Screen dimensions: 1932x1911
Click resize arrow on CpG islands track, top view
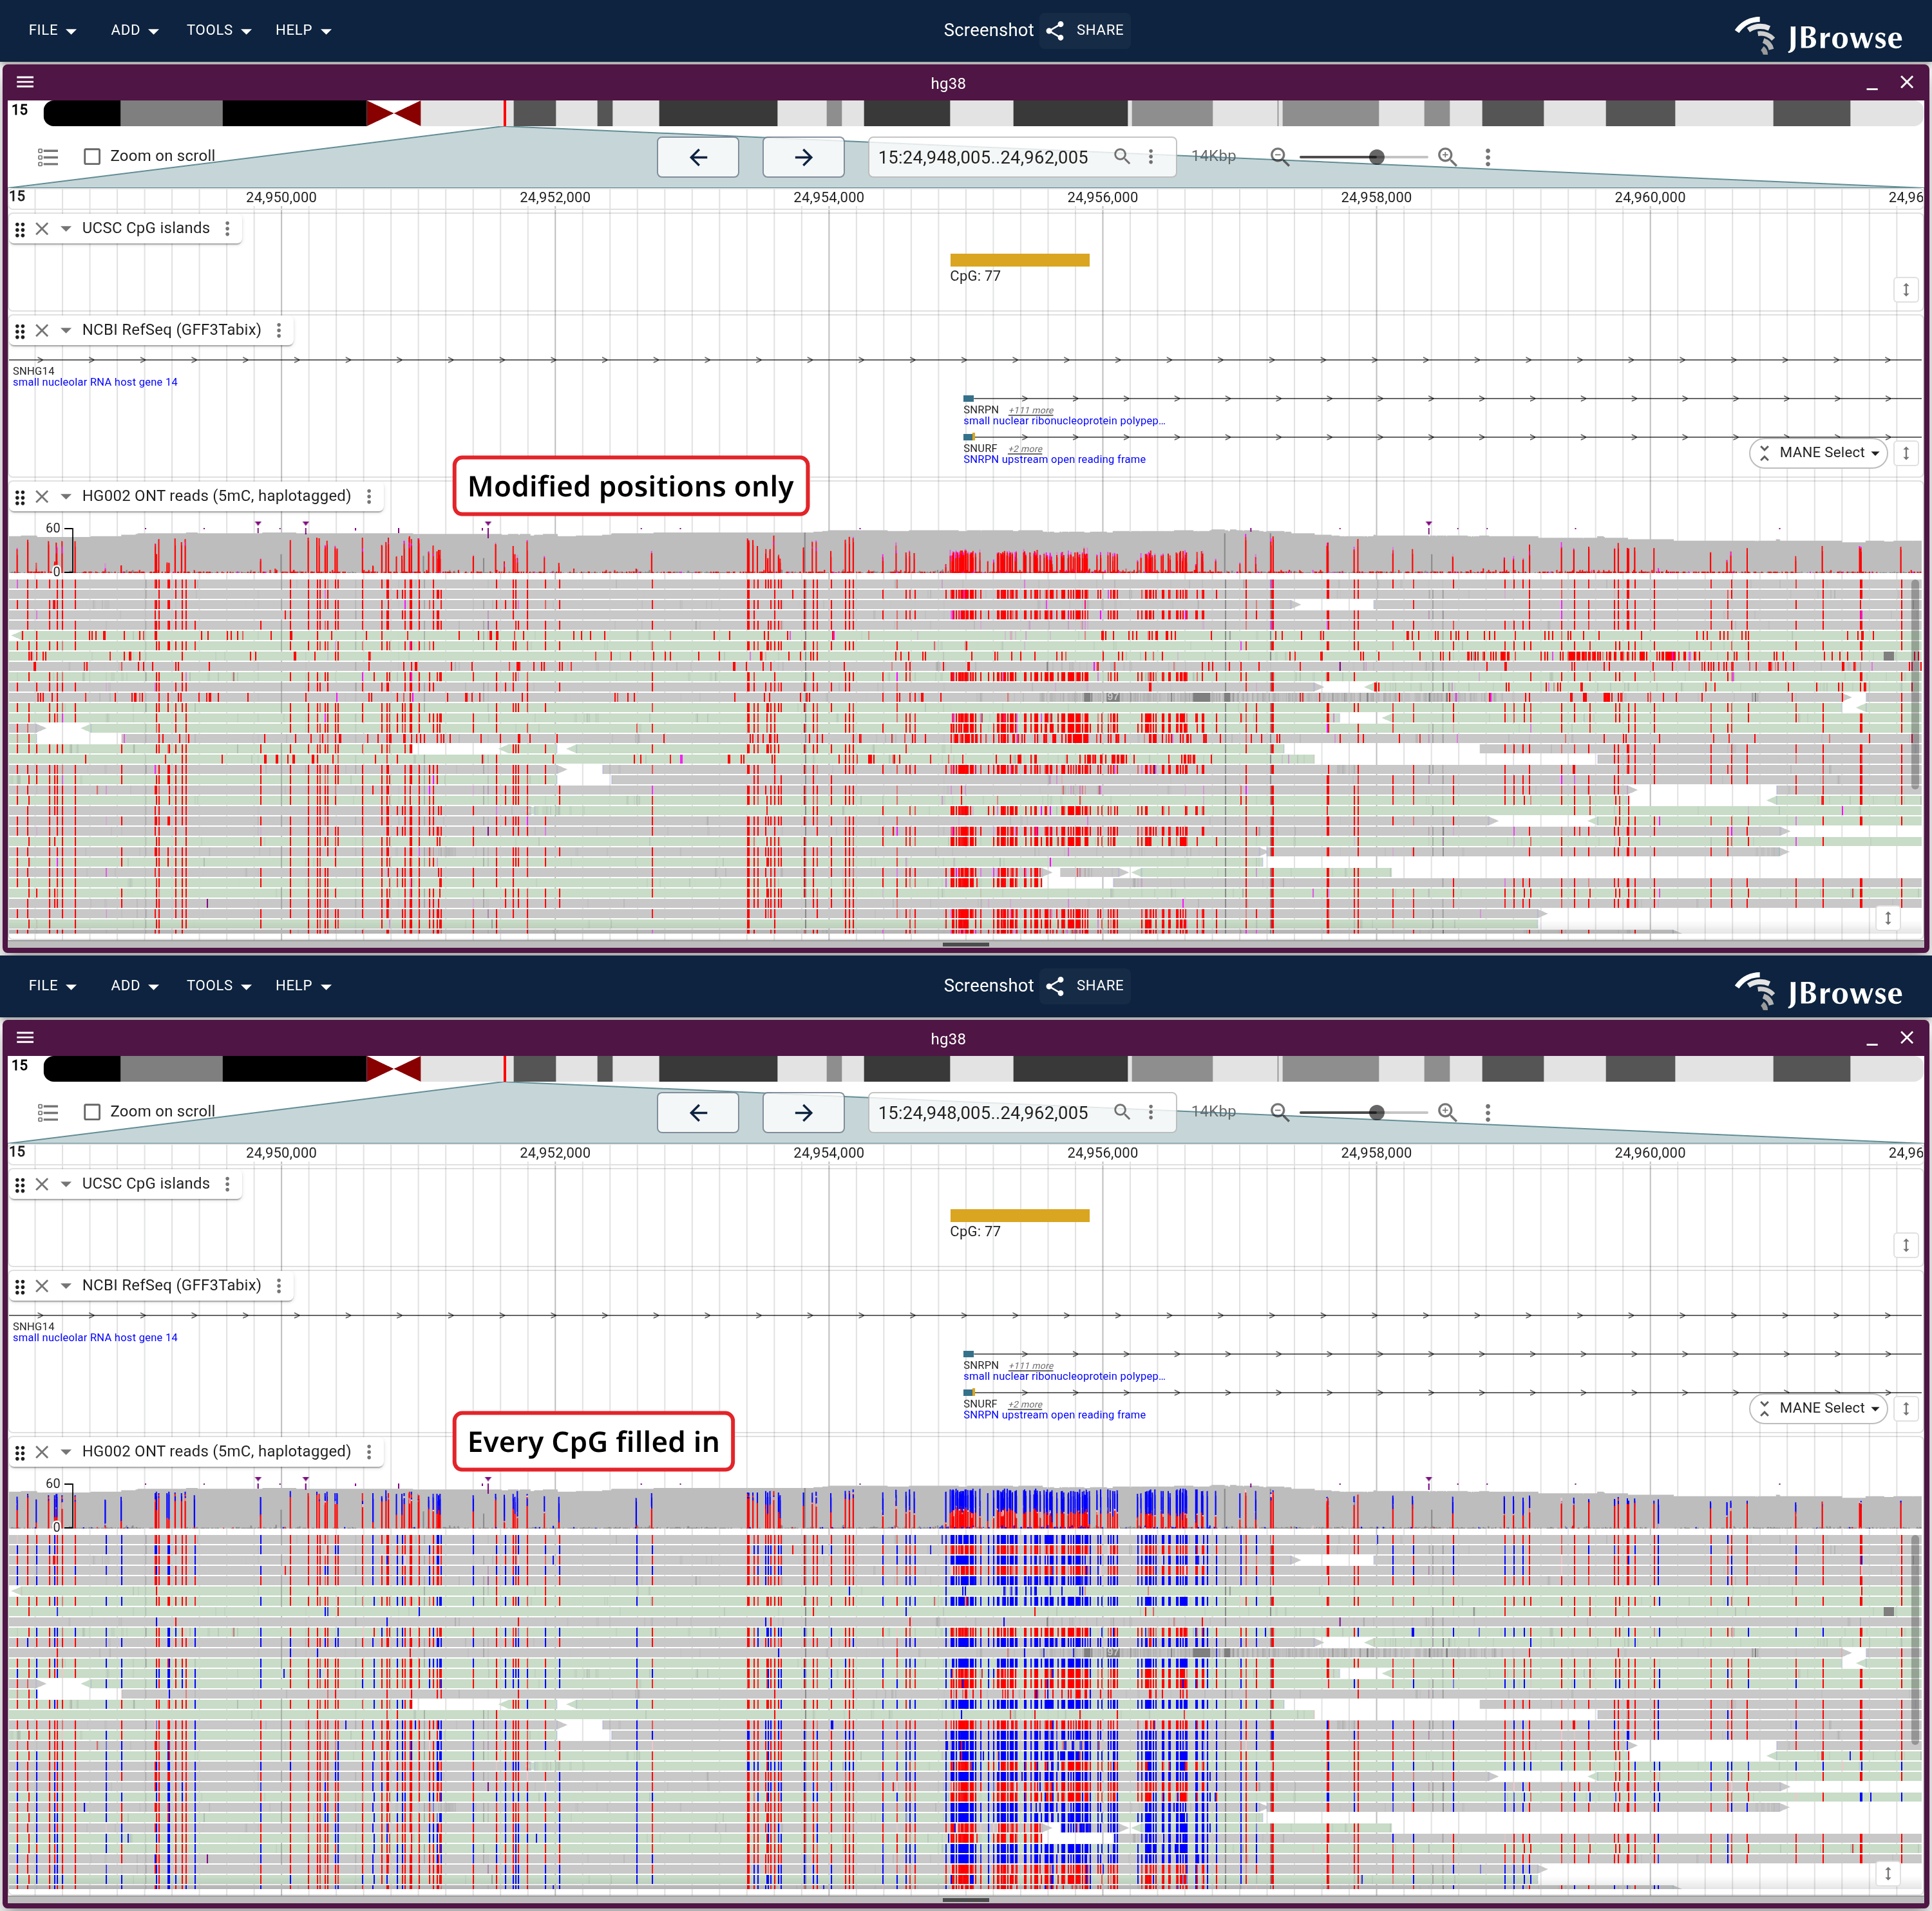1906,290
